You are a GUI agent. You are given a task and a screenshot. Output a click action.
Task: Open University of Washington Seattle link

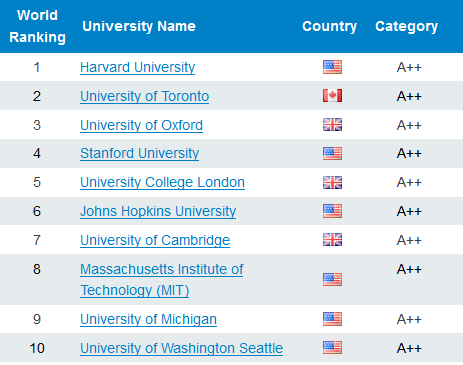[x=181, y=348]
